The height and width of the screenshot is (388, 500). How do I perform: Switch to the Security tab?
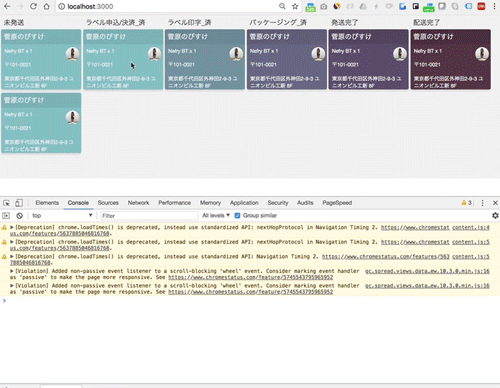point(278,203)
